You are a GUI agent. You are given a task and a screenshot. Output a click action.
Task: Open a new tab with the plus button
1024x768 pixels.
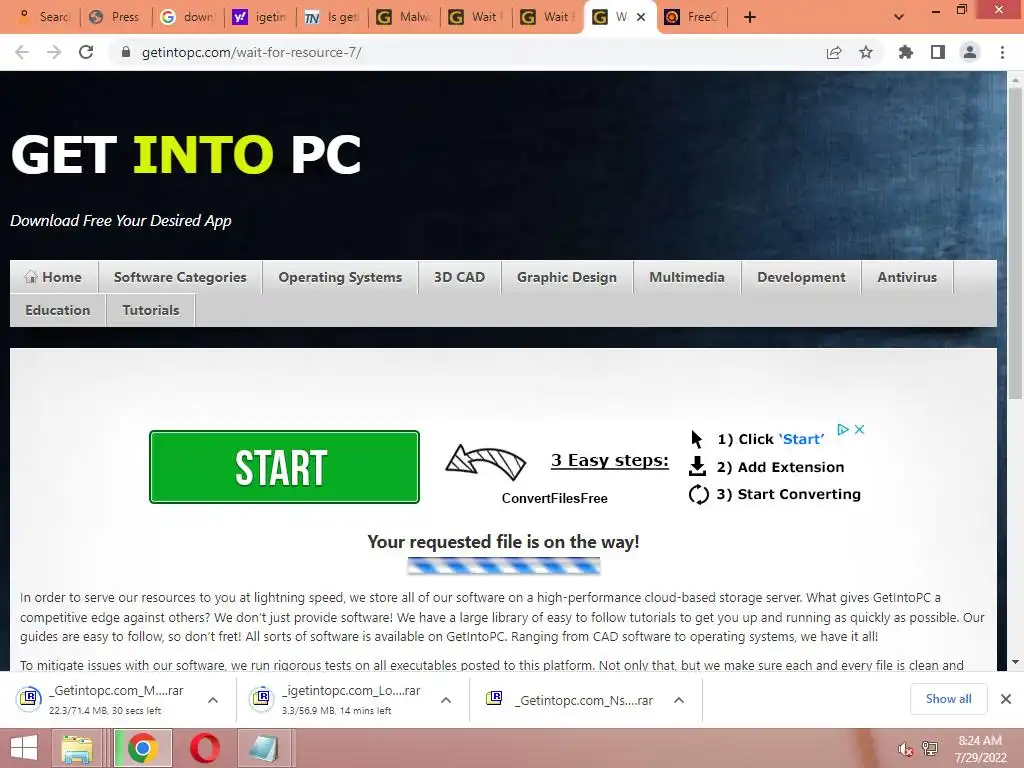[x=750, y=17]
